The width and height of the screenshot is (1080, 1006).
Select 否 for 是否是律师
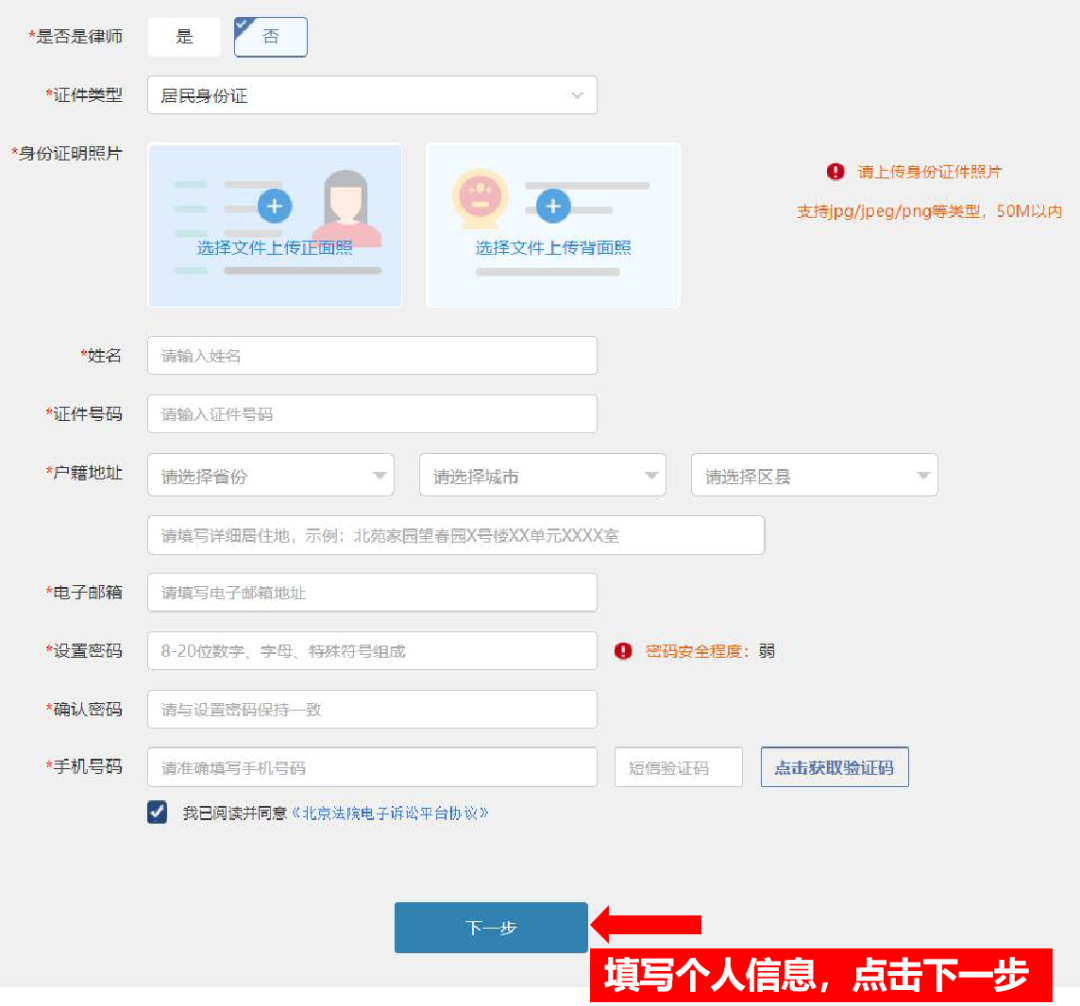270,36
